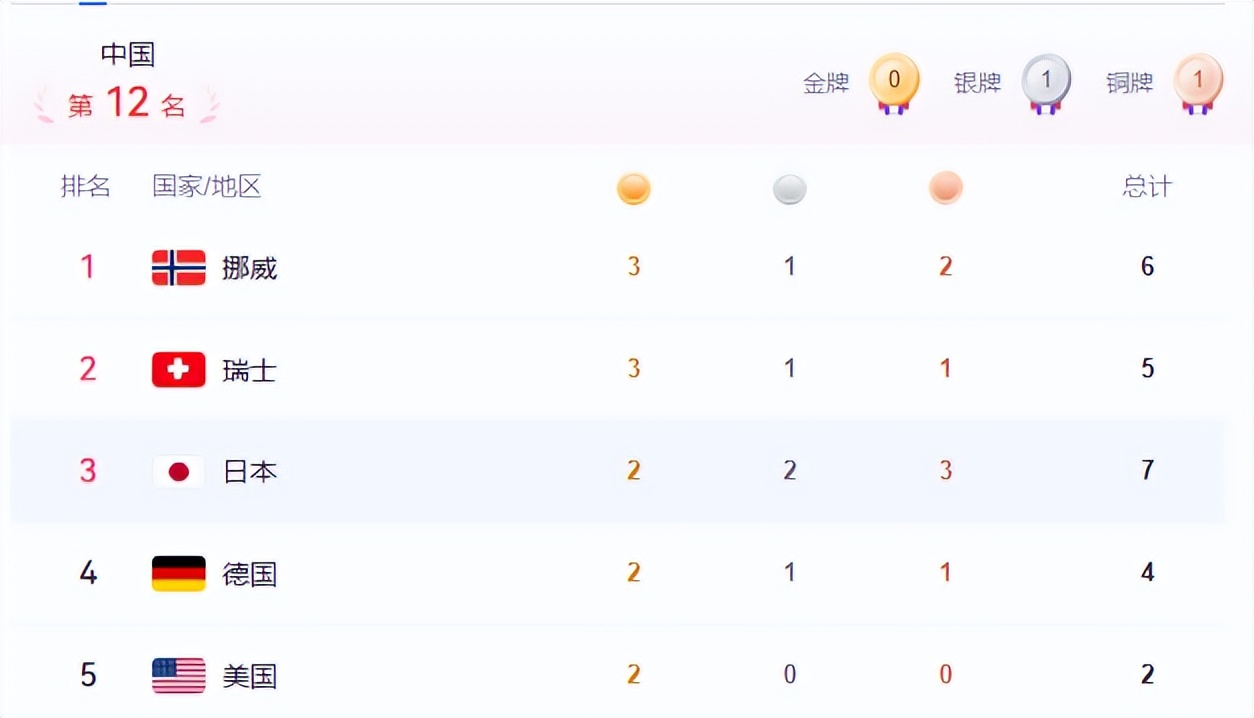
Task: Click the 国家/地区 column header
Action: 207,186
